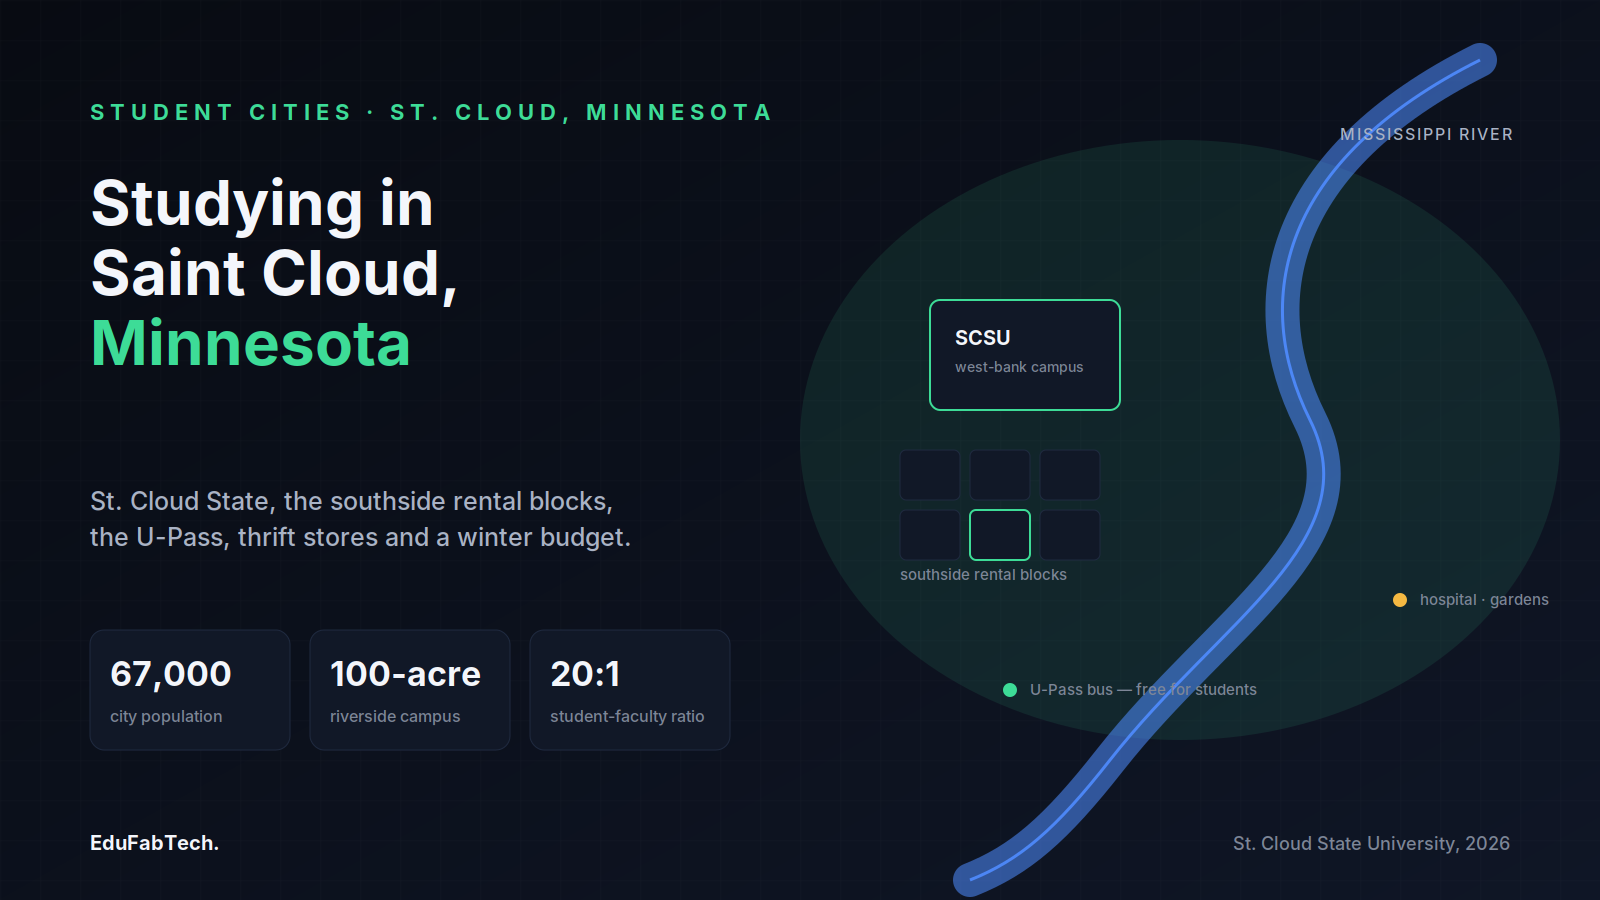The height and width of the screenshot is (900, 1600).
Task: Click the yellow hospital gardens dot marker
Action: [1400, 600]
